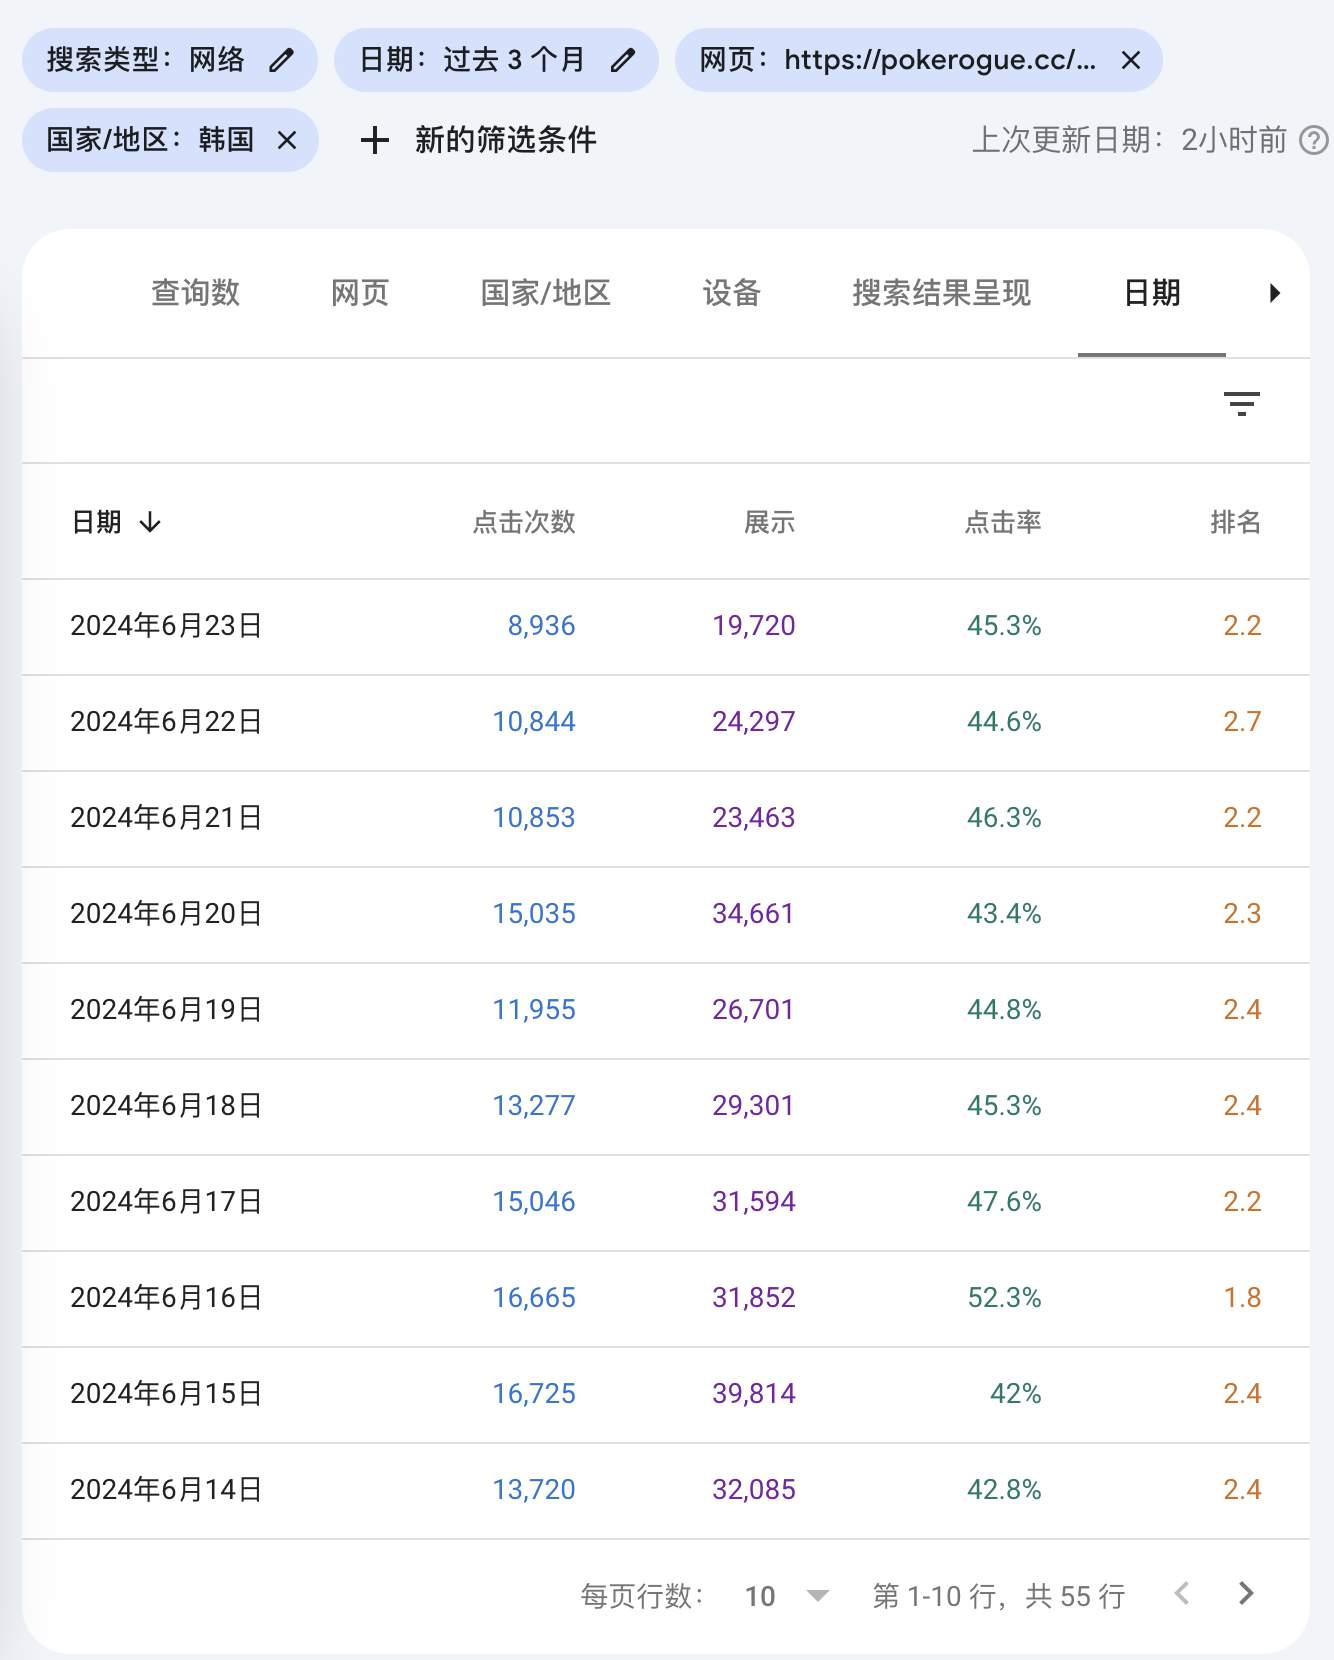1334x1660 pixels.
Task: Click CTR value 47.6%
Action: click(x=1005, y=1202)
